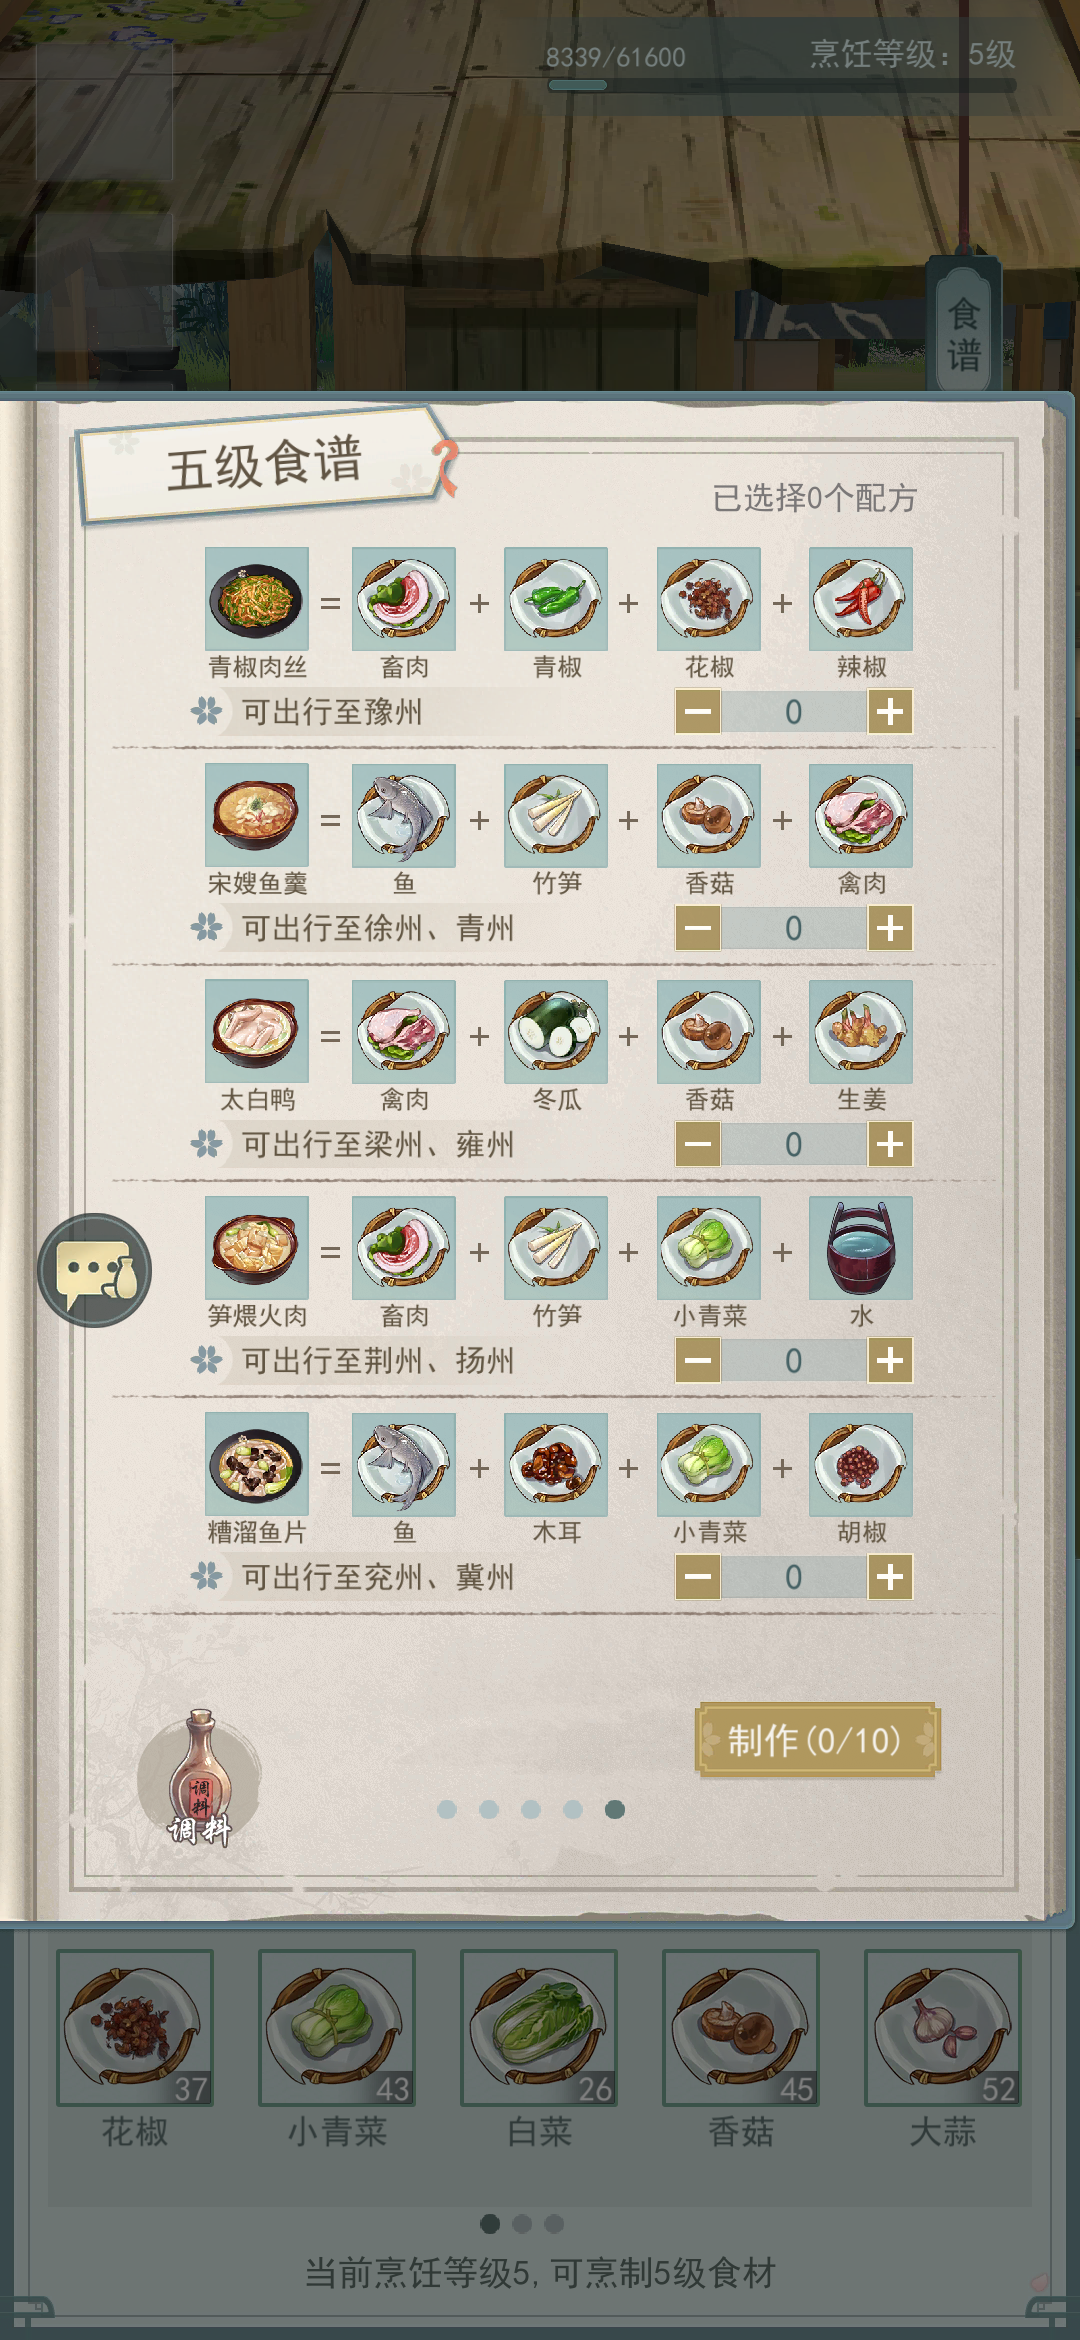Tap the red question mark help icon
The width and height of the screenshot is (1080, 2340).
[x=446, y=467]
